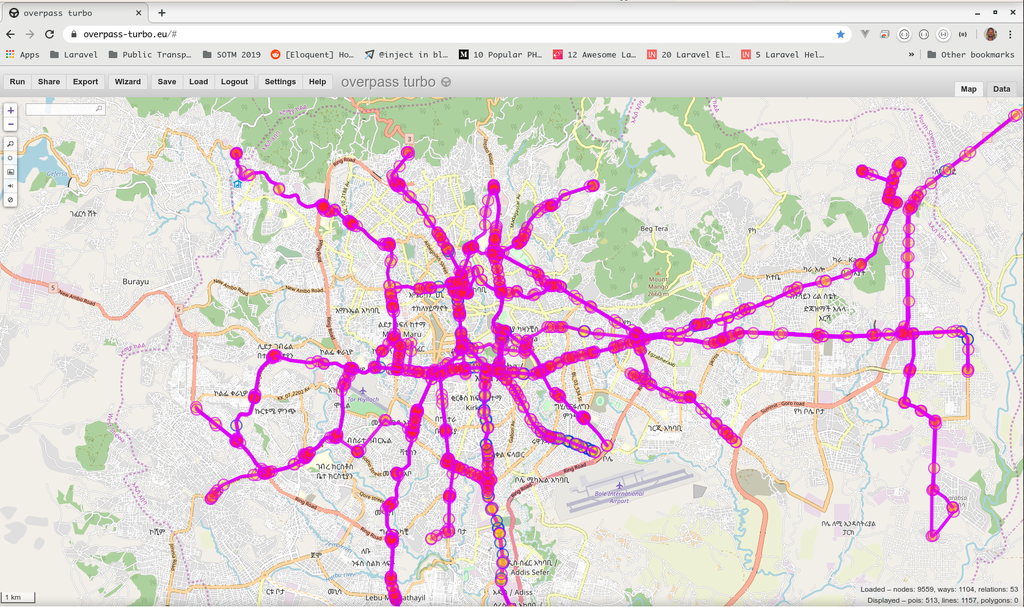This screenshot has height=607, width=1024.
Task: Open the Laravel bookmarks folder
Action: [x=74, y=55]
